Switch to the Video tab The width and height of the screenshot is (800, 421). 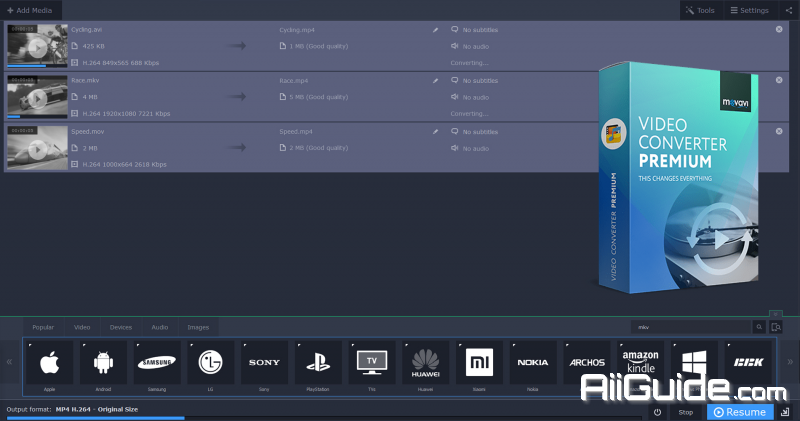tap(82, 327)
